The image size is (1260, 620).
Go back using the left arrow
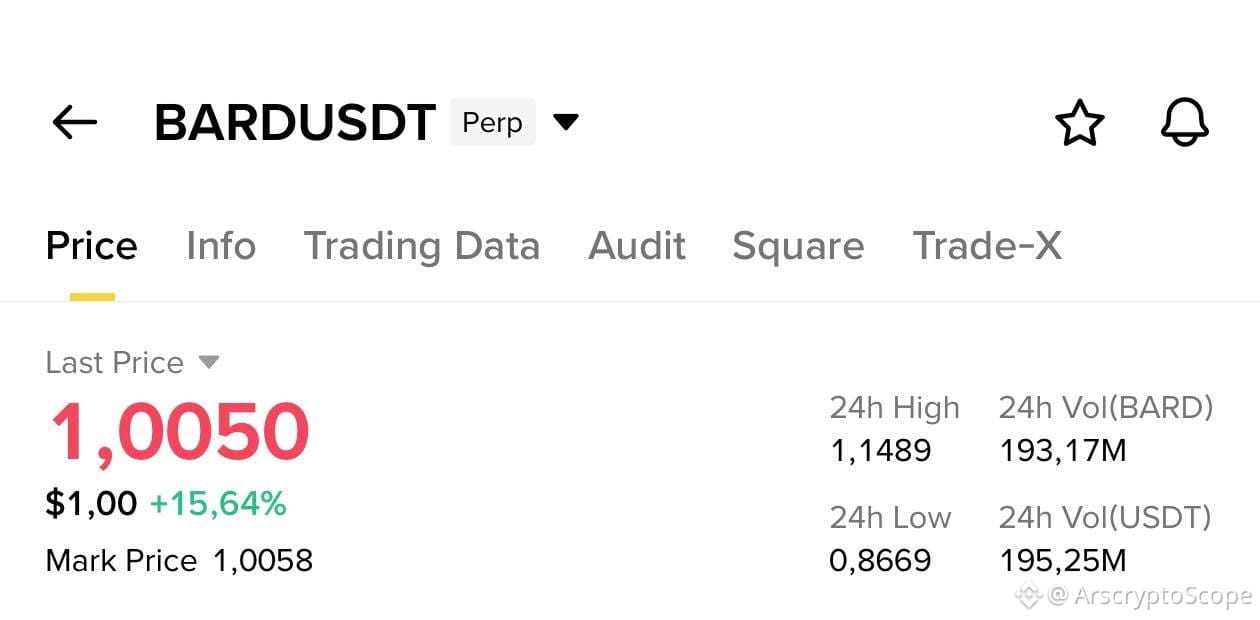[x=75, y=123]
